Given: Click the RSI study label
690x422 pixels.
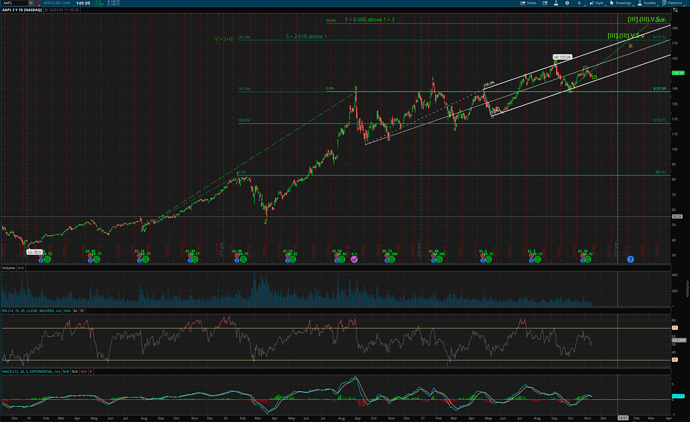Looking at the screenshot, I should click(x=32, y=311).
